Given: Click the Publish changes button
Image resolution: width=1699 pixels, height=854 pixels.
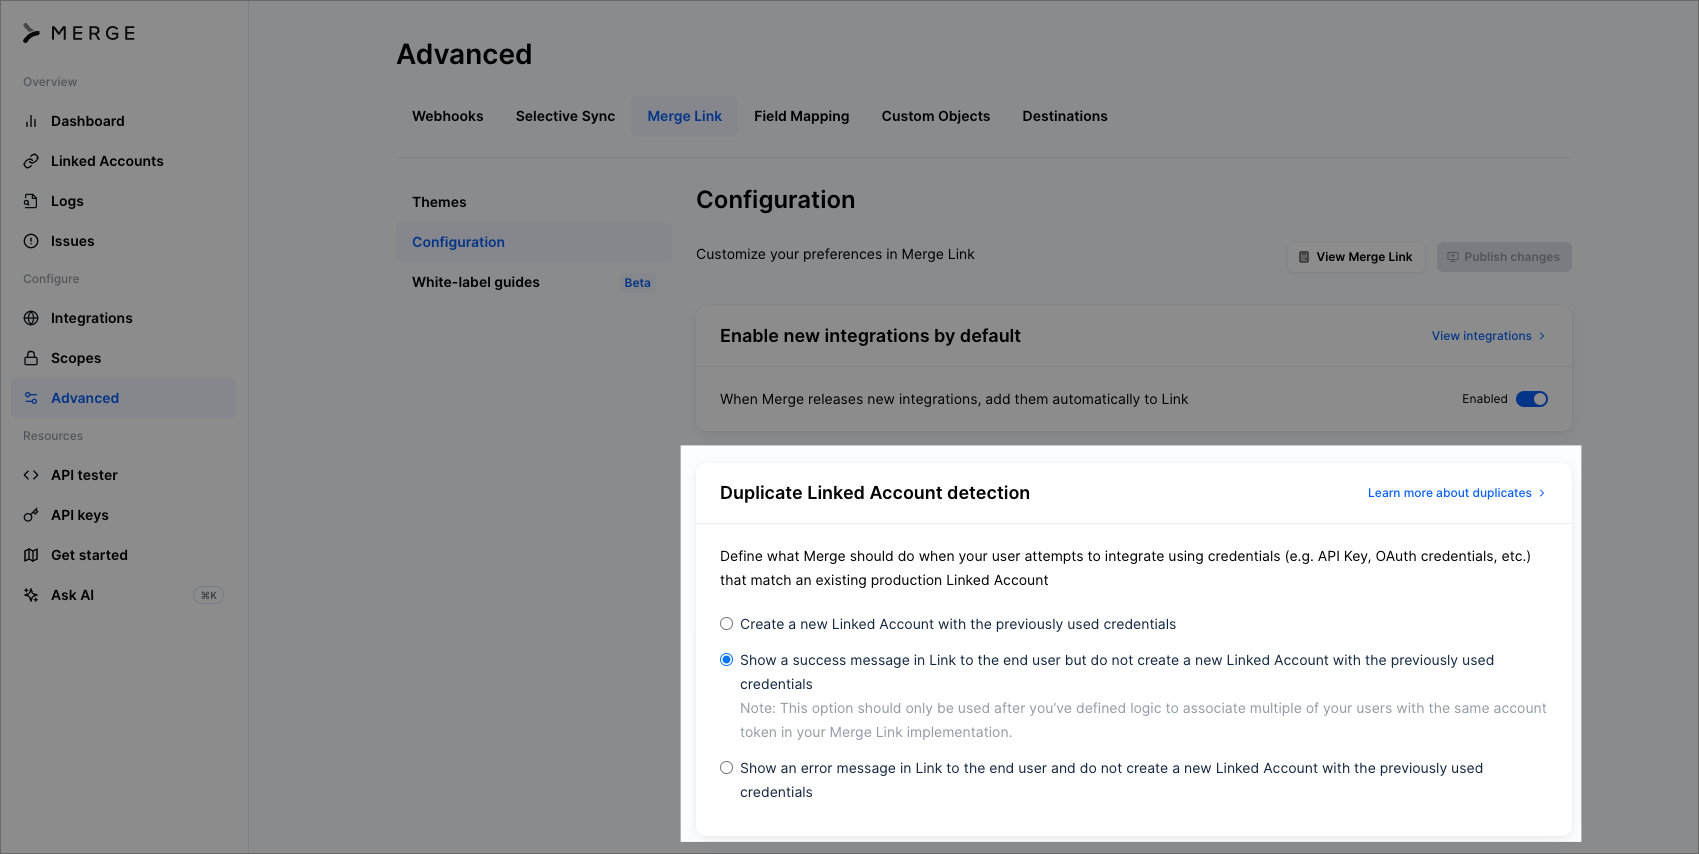Looking at the screenshot, I should pos(1503,257).
